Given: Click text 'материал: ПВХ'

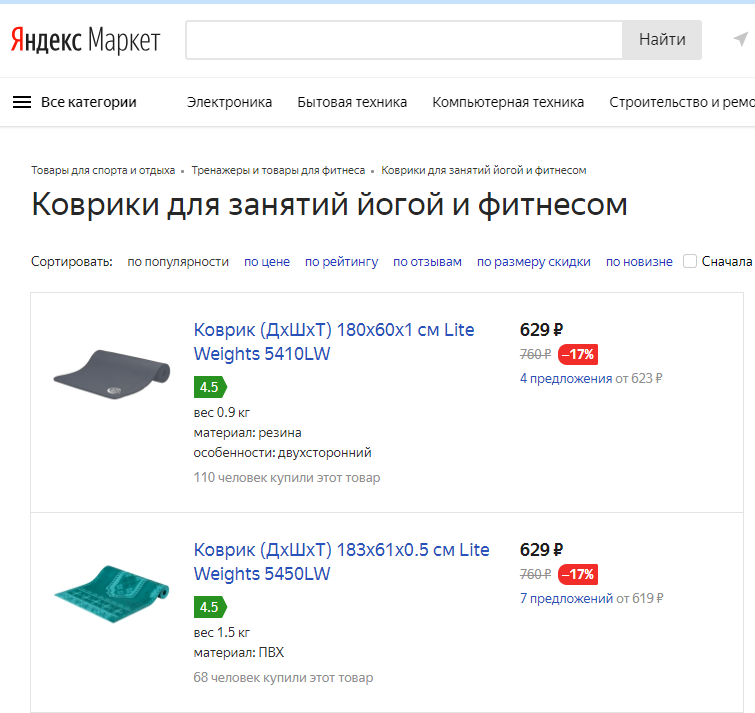Looking at the screenshot, I should pyautogui.click(x=238, y=652).
